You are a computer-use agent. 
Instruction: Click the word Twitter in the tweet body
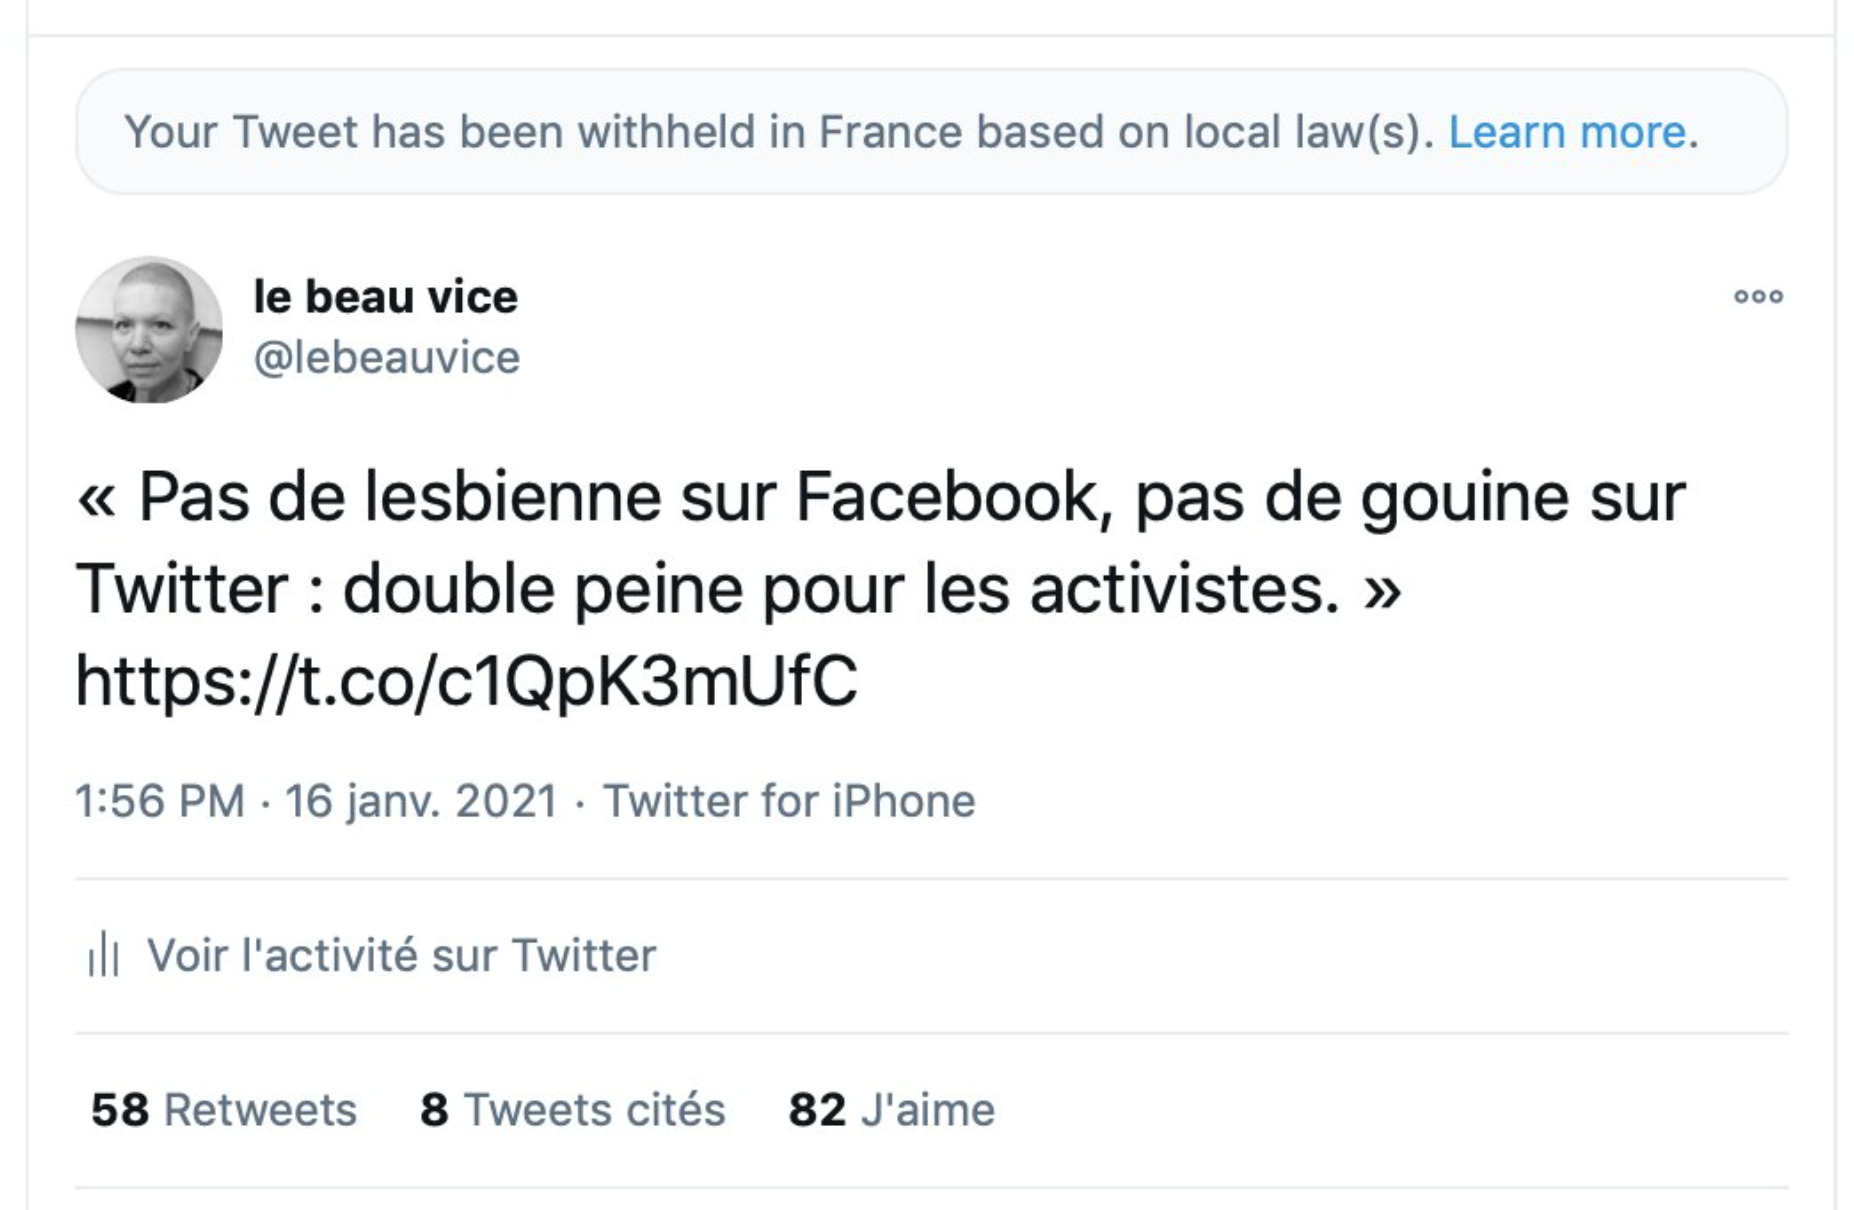click(181, 589)
